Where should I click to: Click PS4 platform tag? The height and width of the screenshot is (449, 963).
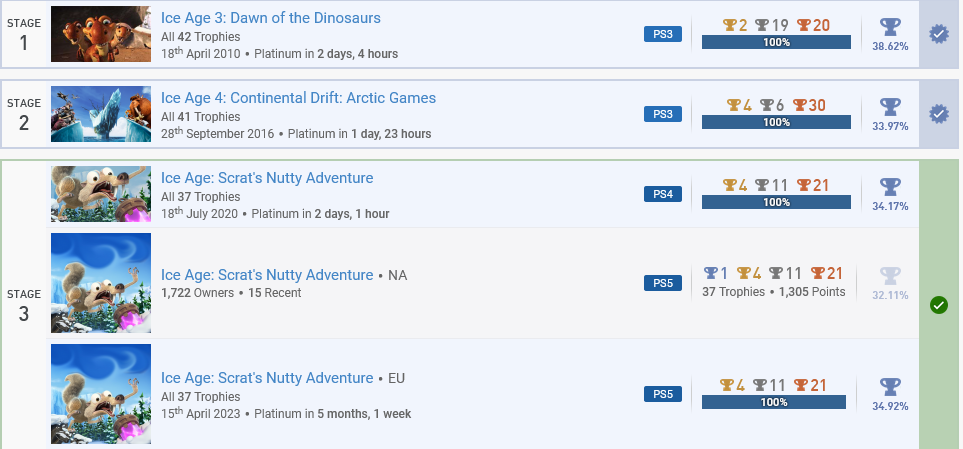[663, 194]
